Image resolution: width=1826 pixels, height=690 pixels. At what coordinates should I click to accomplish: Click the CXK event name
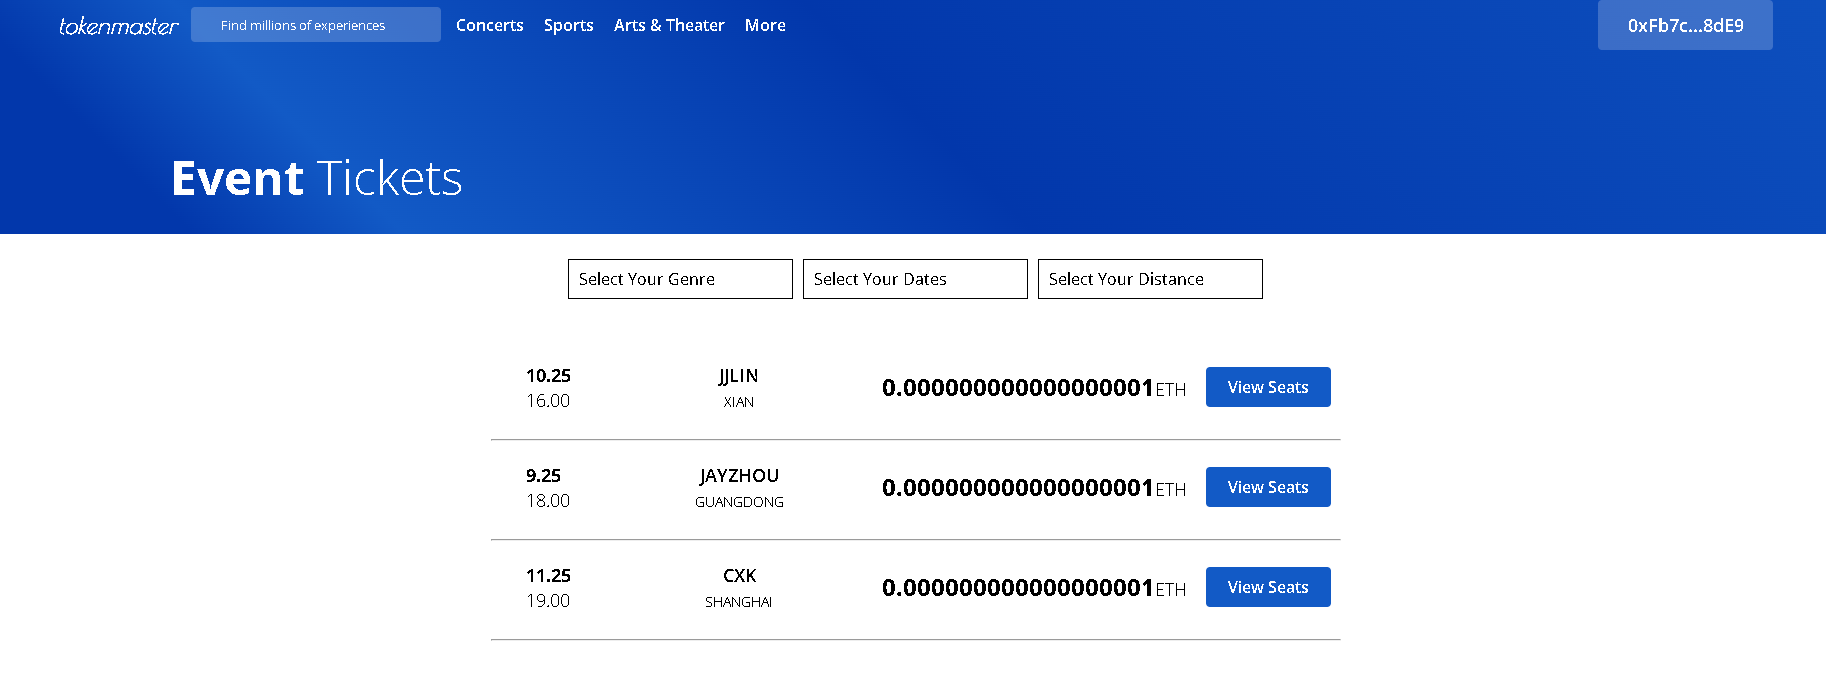click(x=739, y=576)
